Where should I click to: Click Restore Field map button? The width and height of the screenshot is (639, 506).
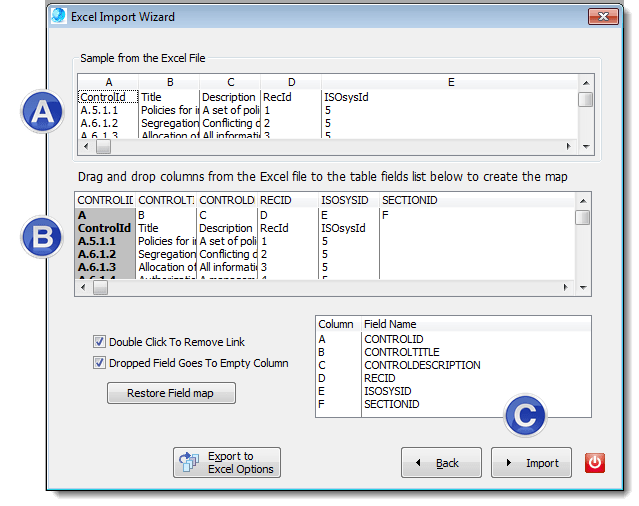click(171, 393)
